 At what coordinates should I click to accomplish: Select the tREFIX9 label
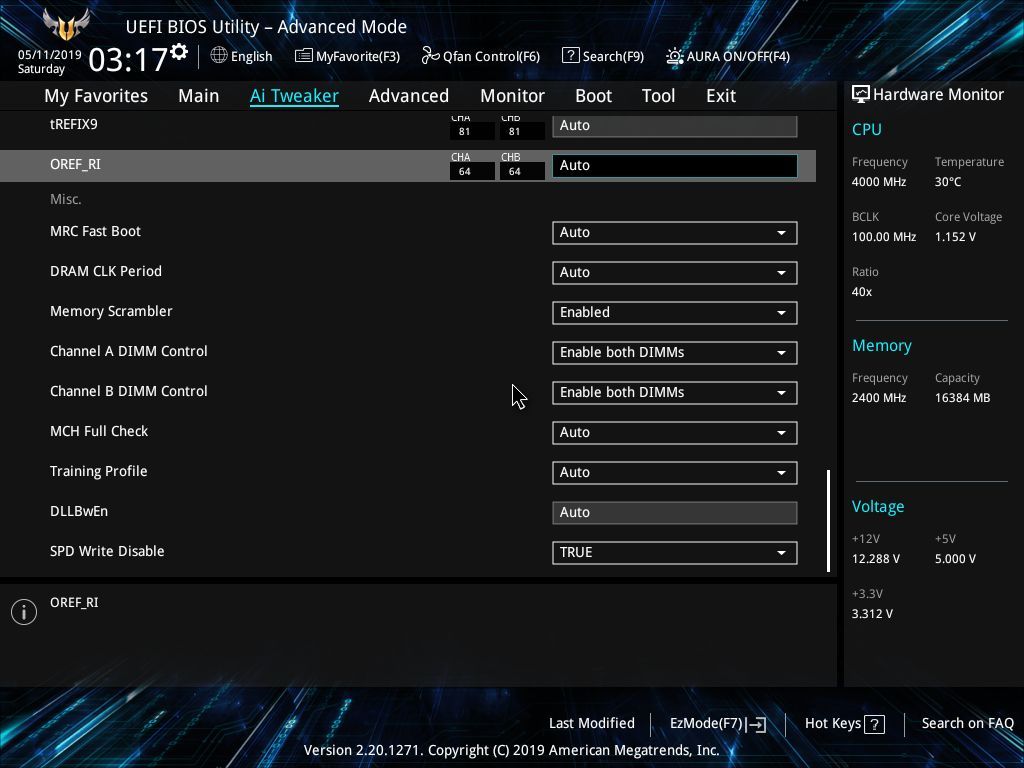click(74, 124)
